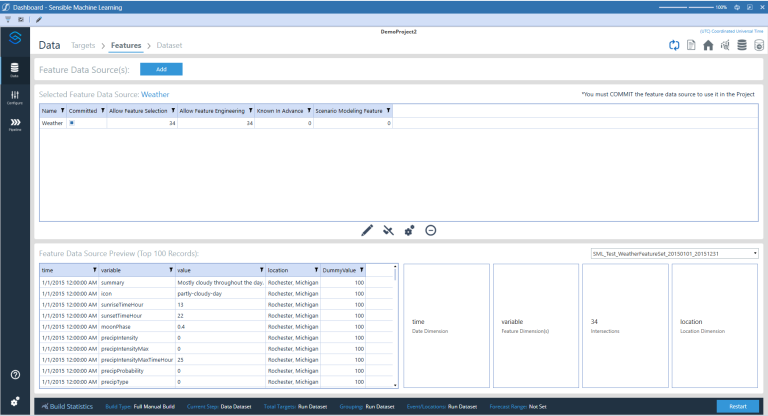
Task: Open the help question mark icon
Action: tap(15, 374)
